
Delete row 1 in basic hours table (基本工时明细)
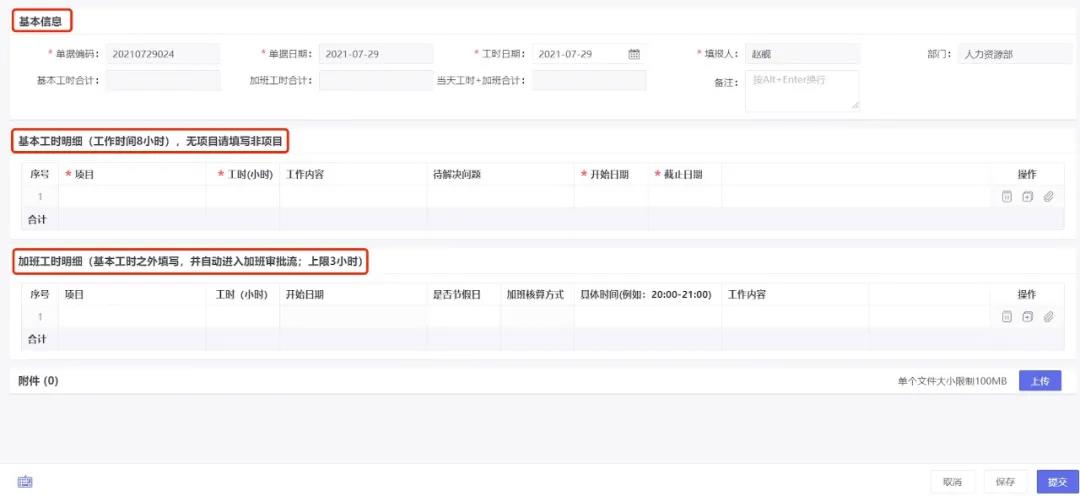[x=1007, y=197]
